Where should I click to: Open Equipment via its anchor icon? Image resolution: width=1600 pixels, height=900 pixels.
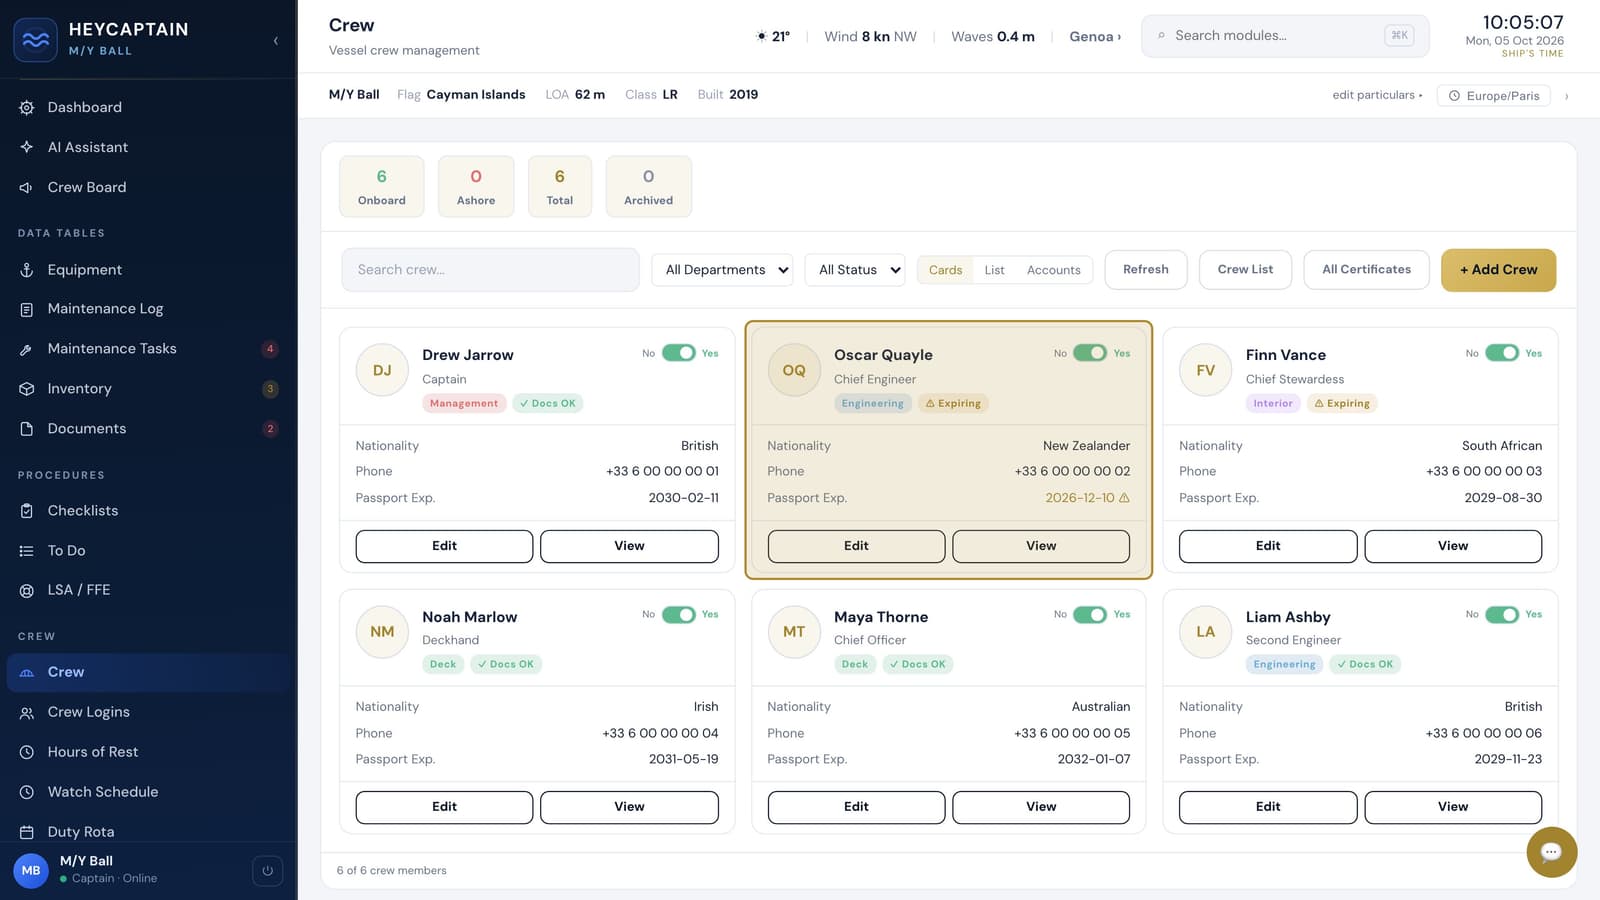pos(27,270)
